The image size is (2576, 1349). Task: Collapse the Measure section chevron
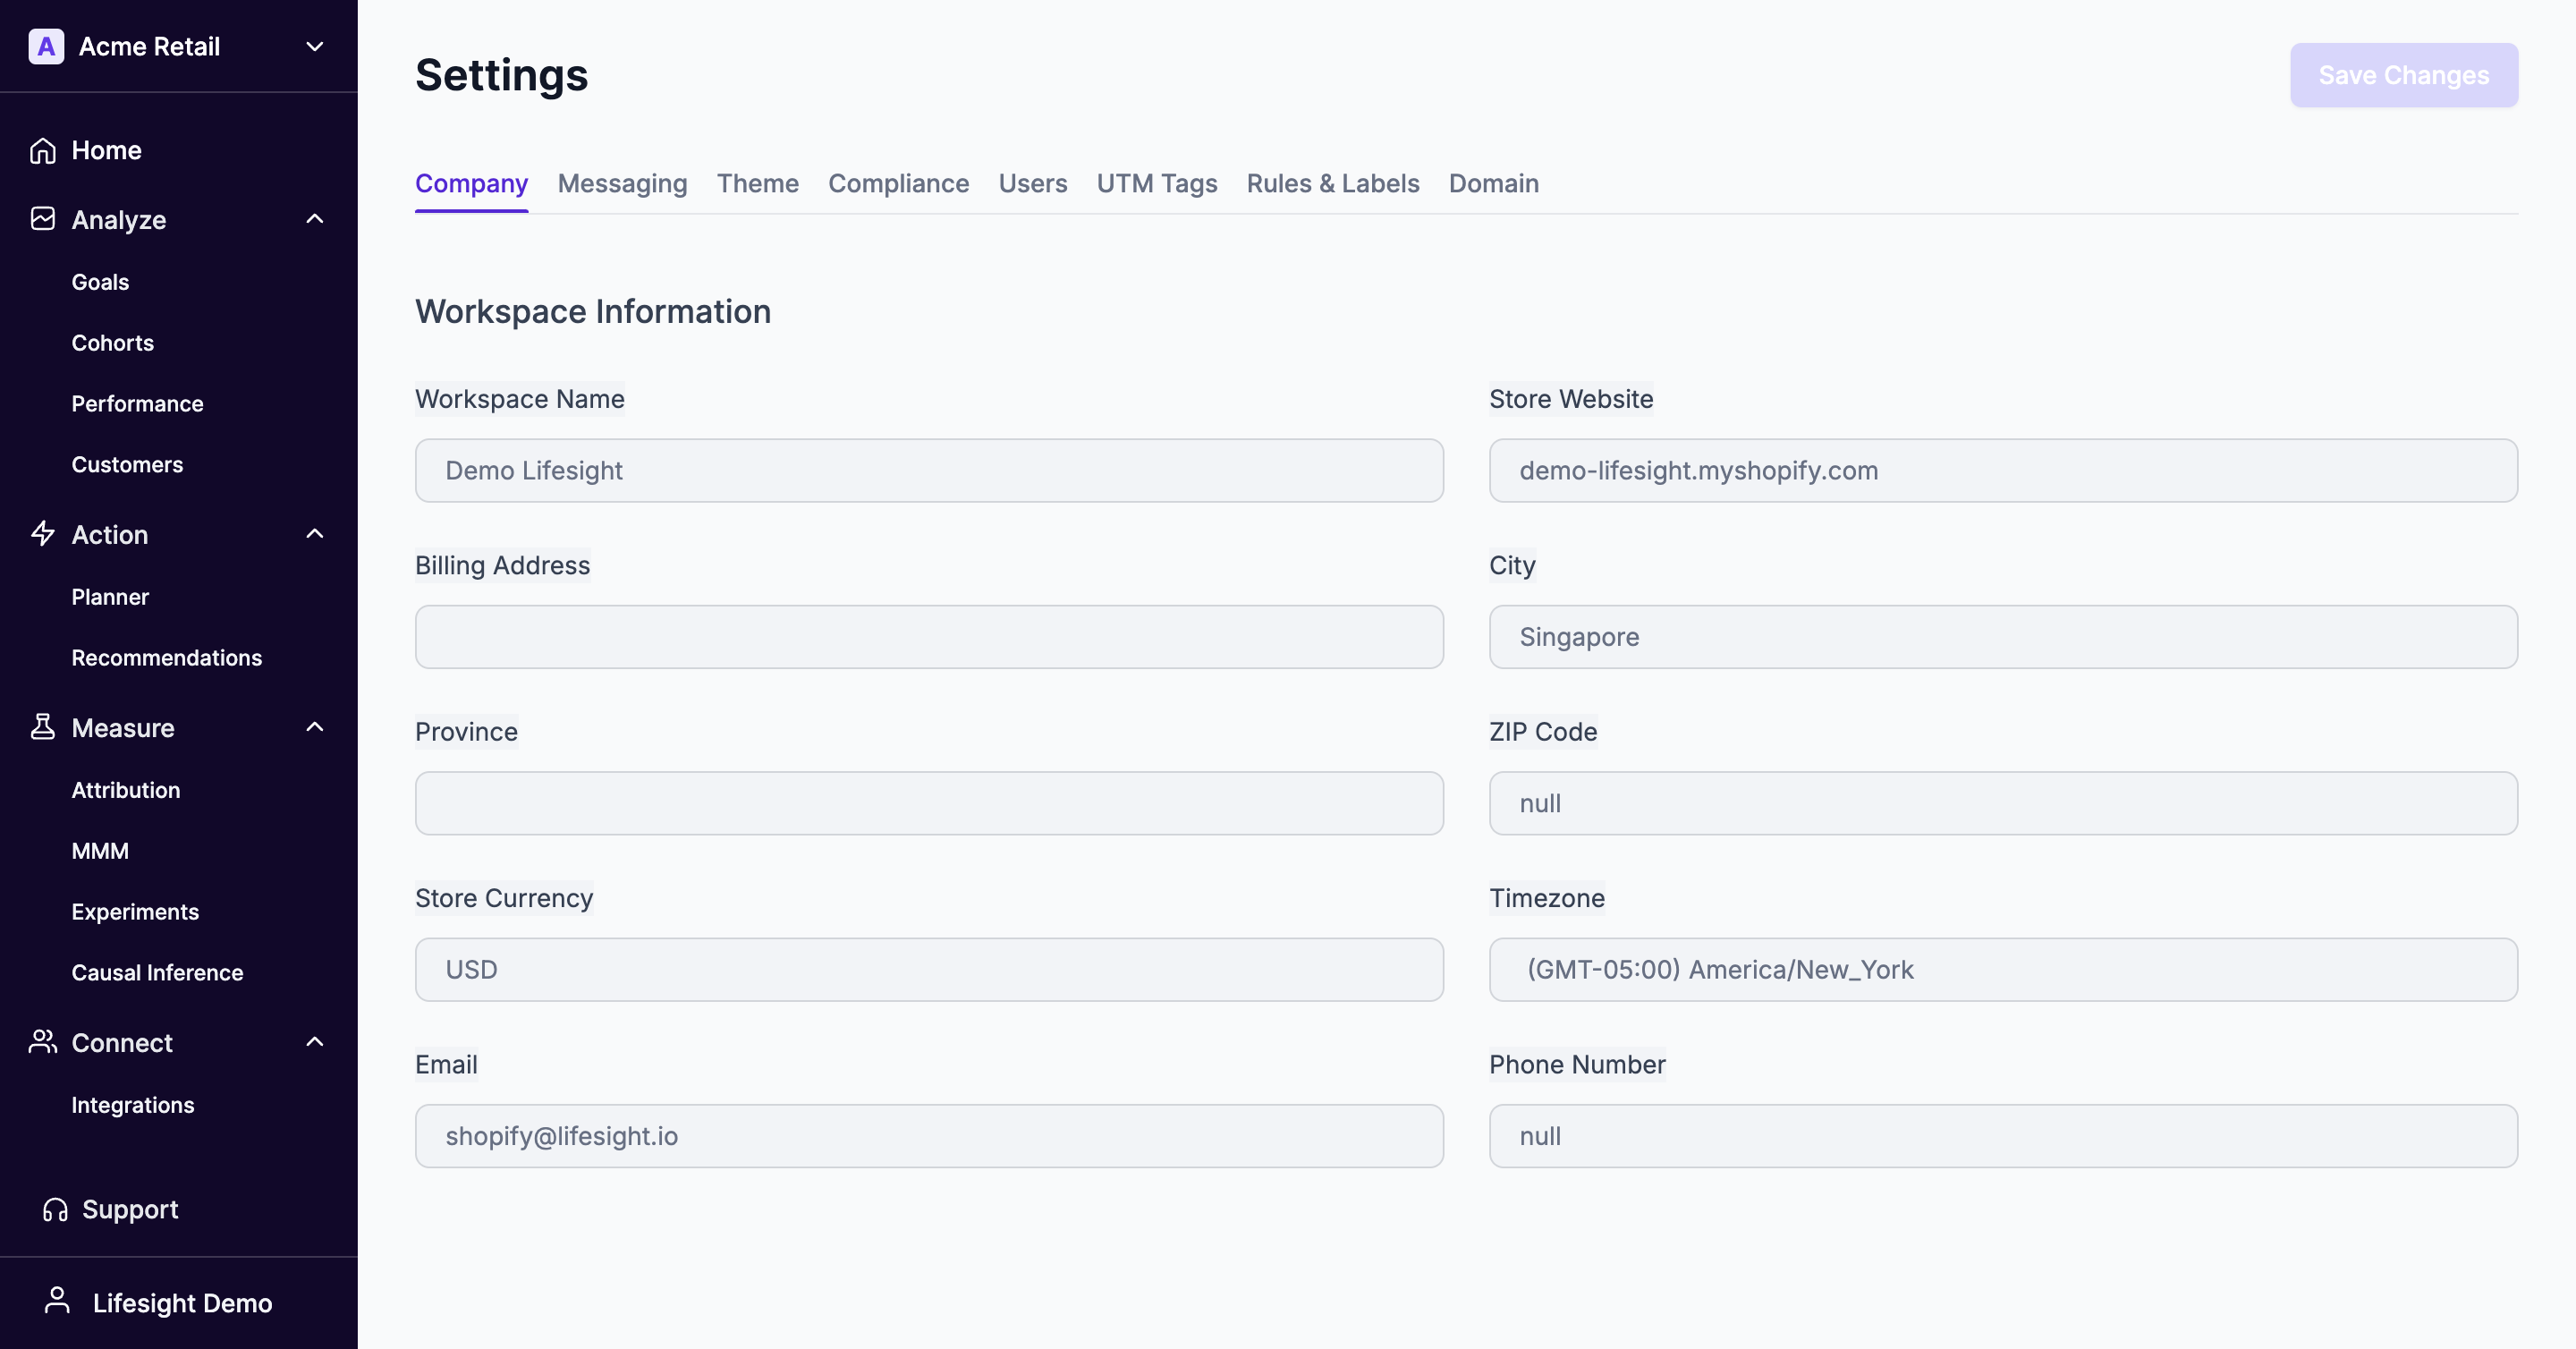[x=314, y=727]
